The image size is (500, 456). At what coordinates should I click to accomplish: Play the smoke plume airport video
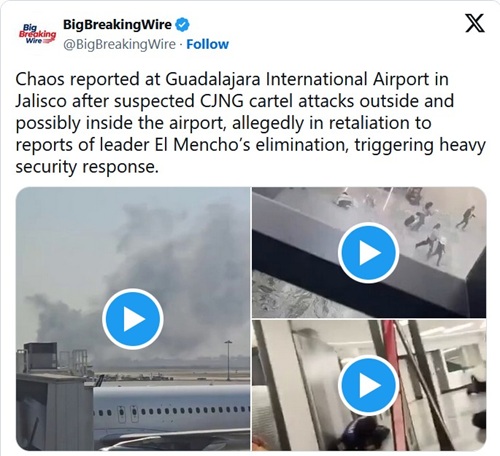(133, 319)
